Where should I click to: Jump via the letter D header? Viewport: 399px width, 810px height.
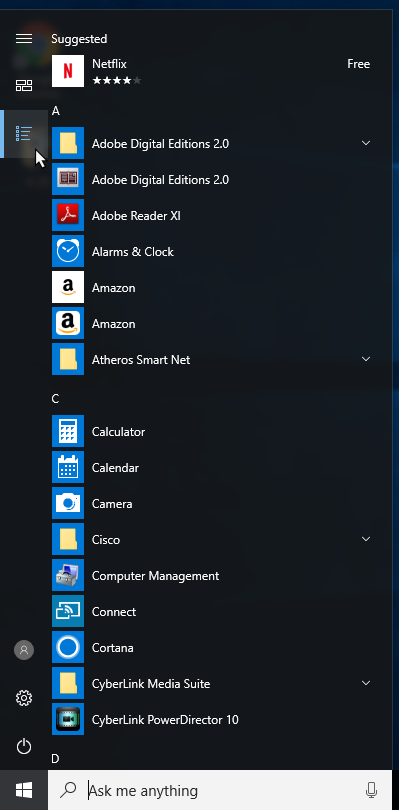point(56,758)
